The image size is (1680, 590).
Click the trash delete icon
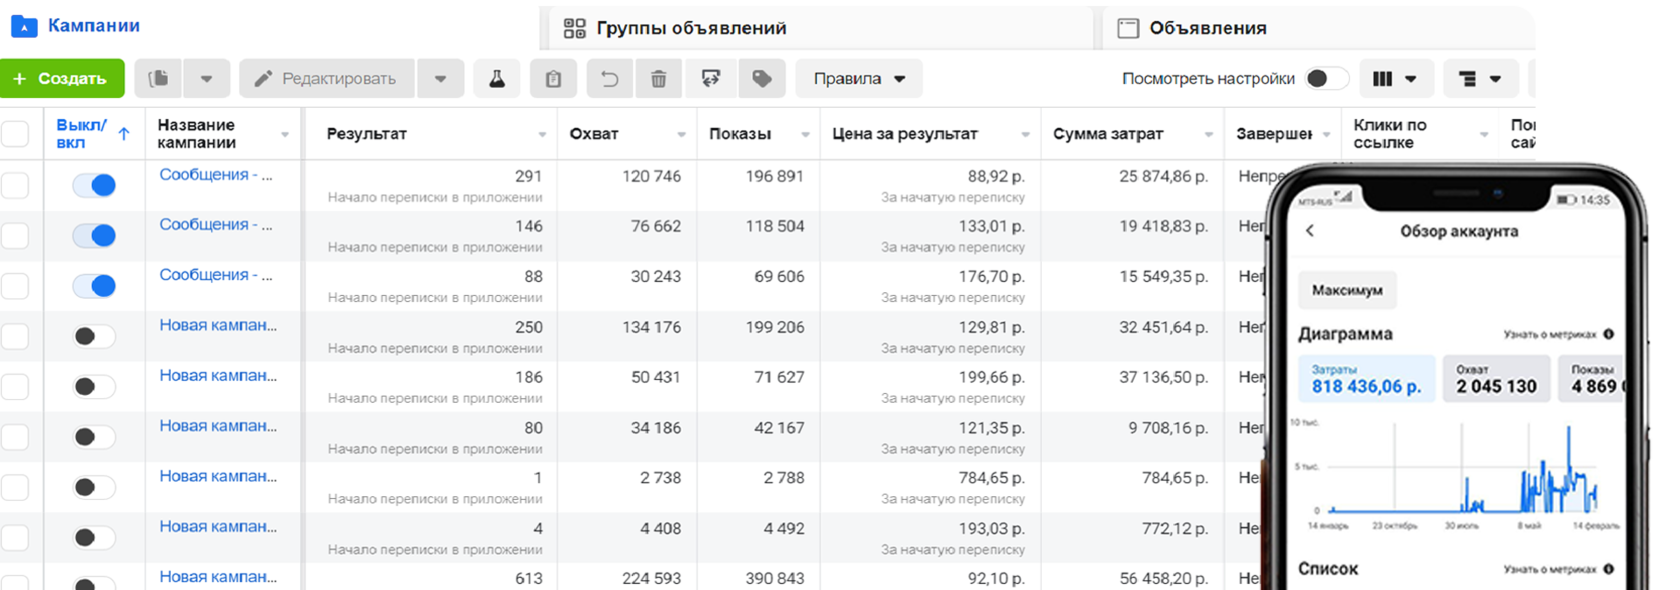click(659, 79)
